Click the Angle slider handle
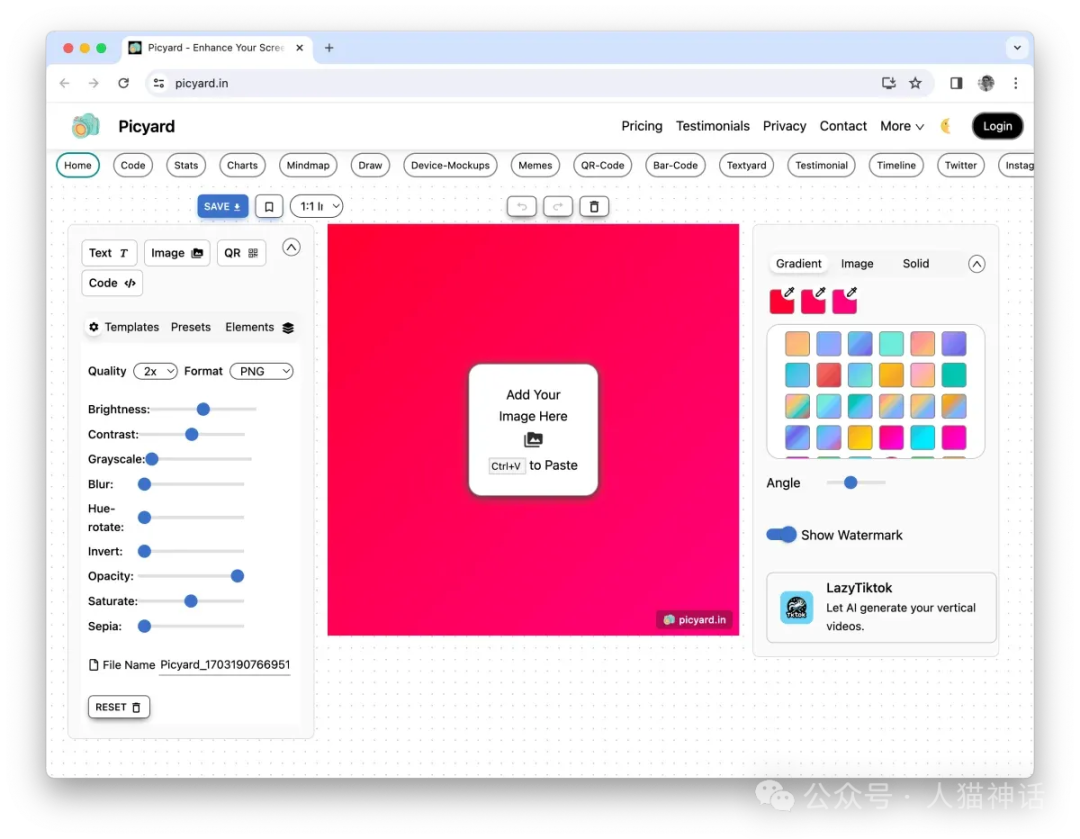Screen dimensions: 1080x839 (x=851, y=483)
